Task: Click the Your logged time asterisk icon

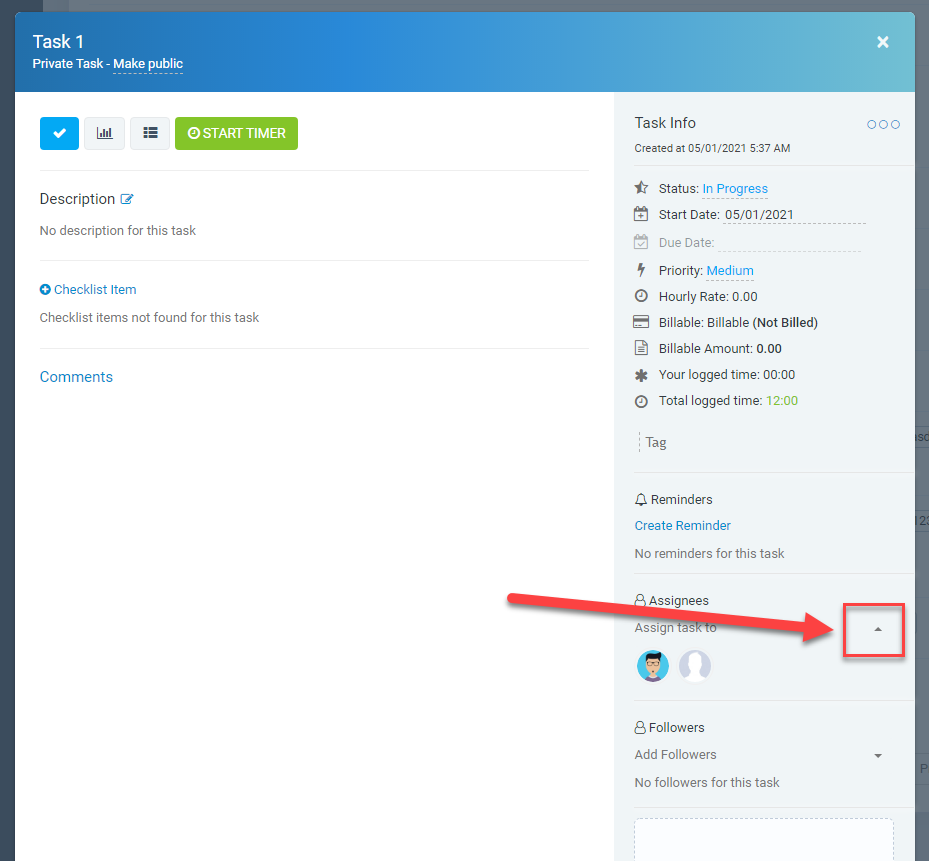Action: point(641,375)
